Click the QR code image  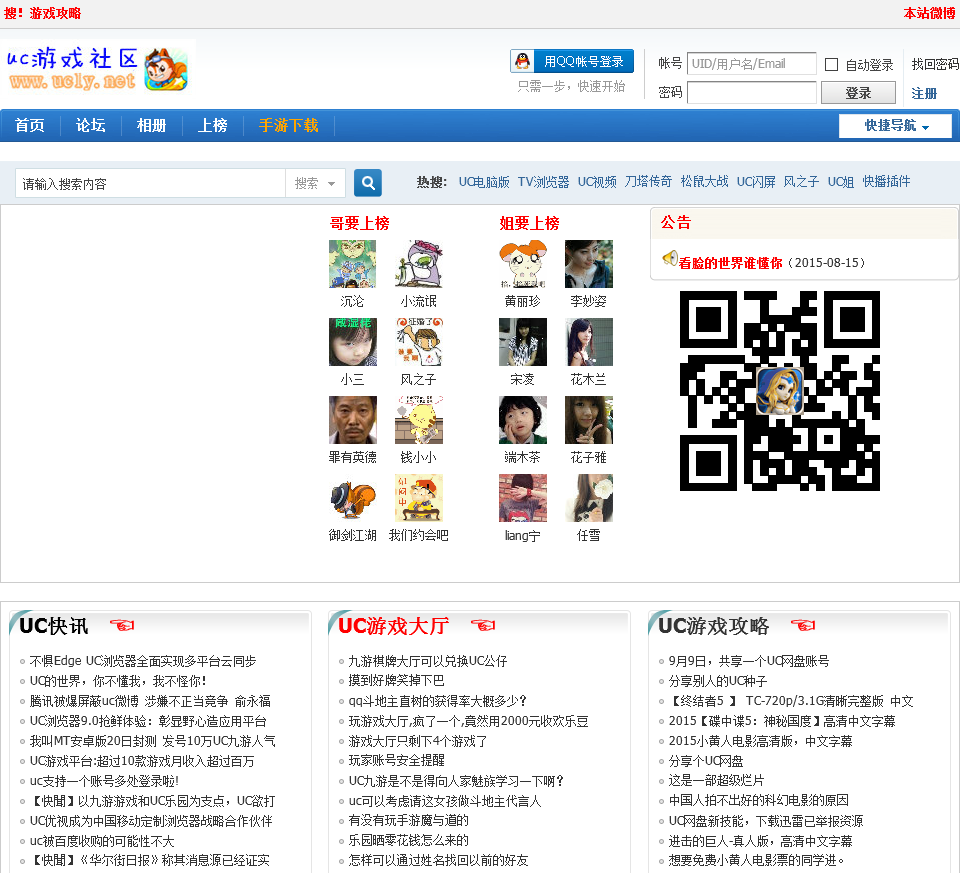780,391
